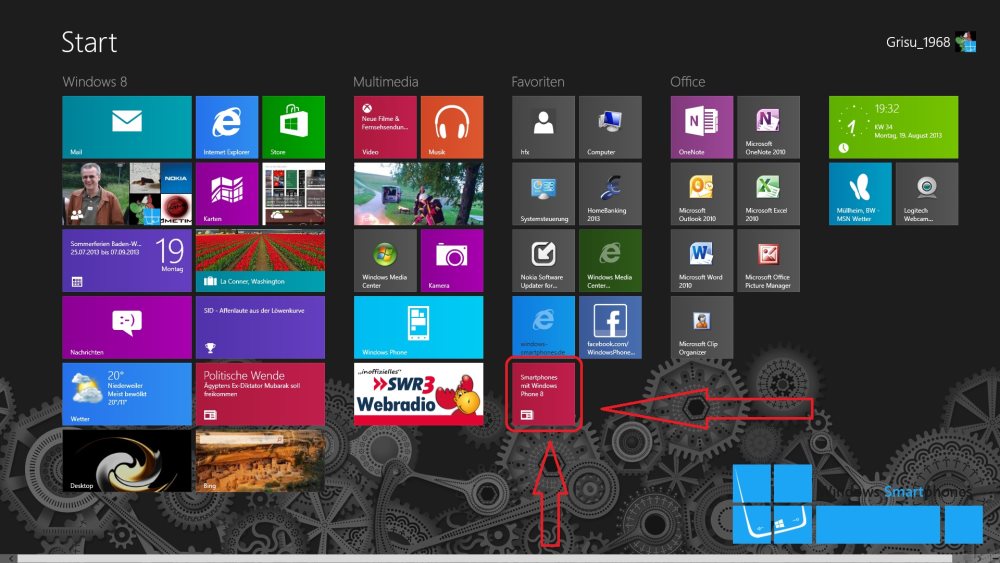Open the People tile with photos
Viewport: 1000px width, 563px height.
[127, 194]
